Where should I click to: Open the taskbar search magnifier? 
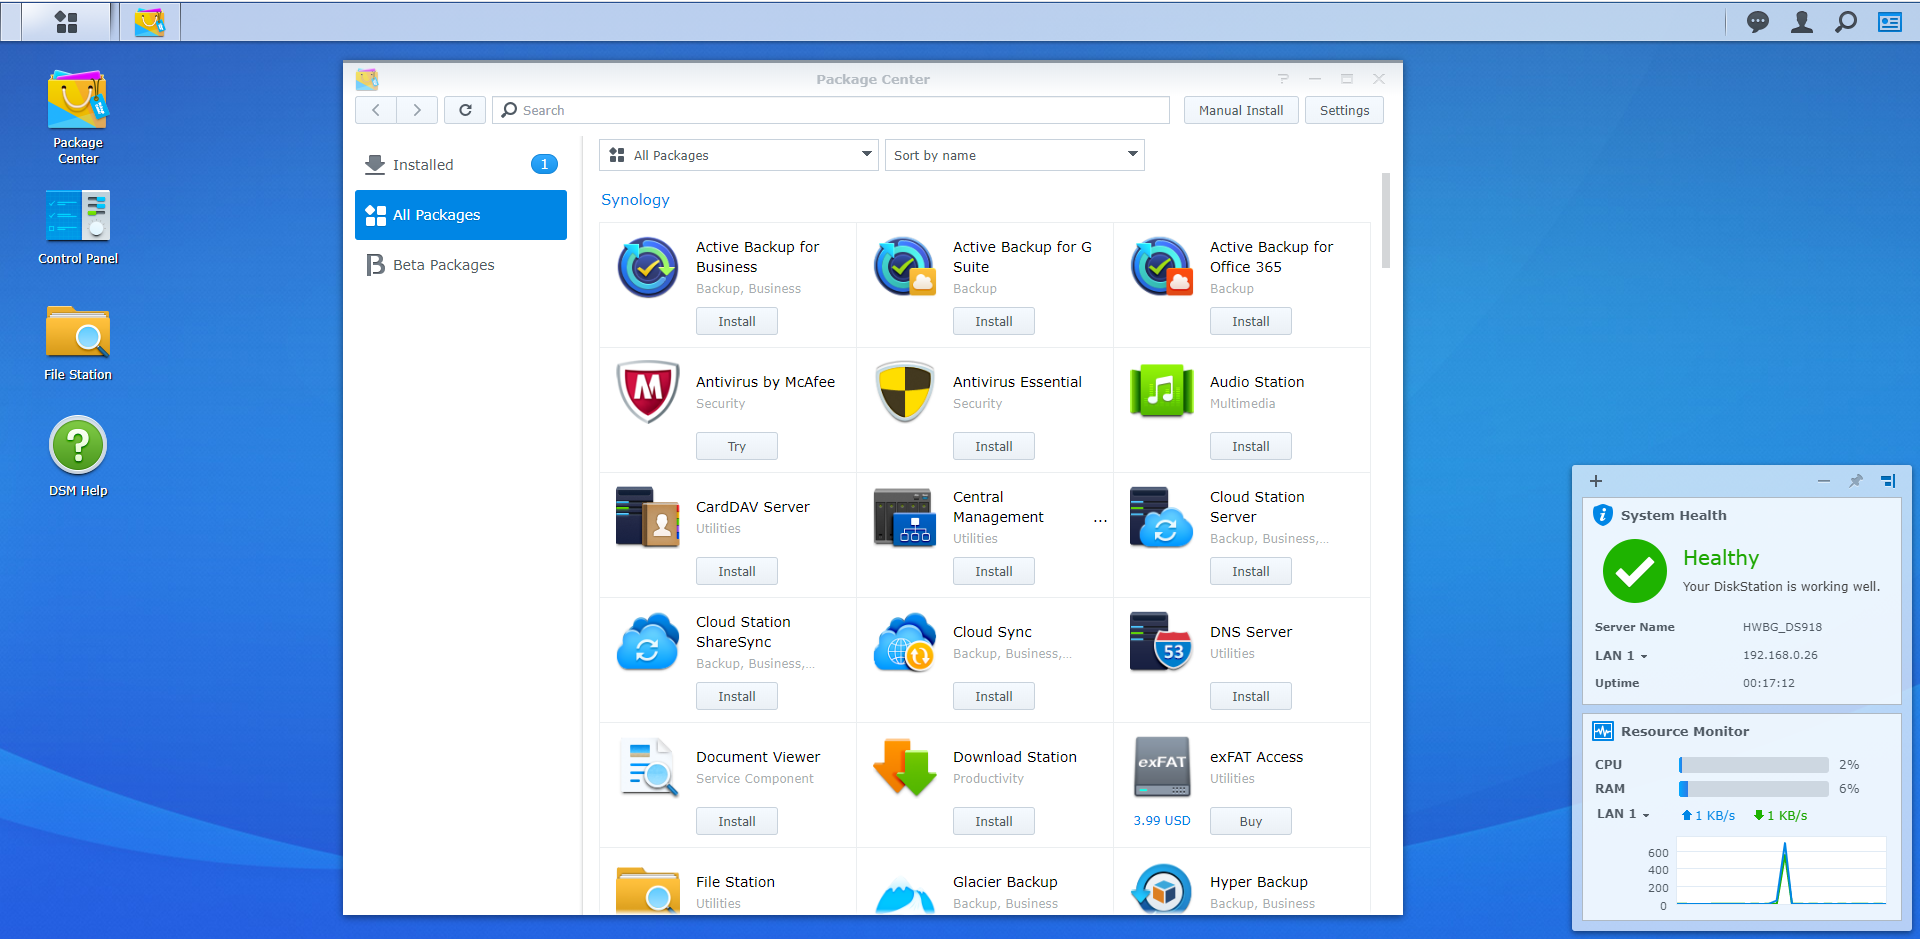[1846, 22]
